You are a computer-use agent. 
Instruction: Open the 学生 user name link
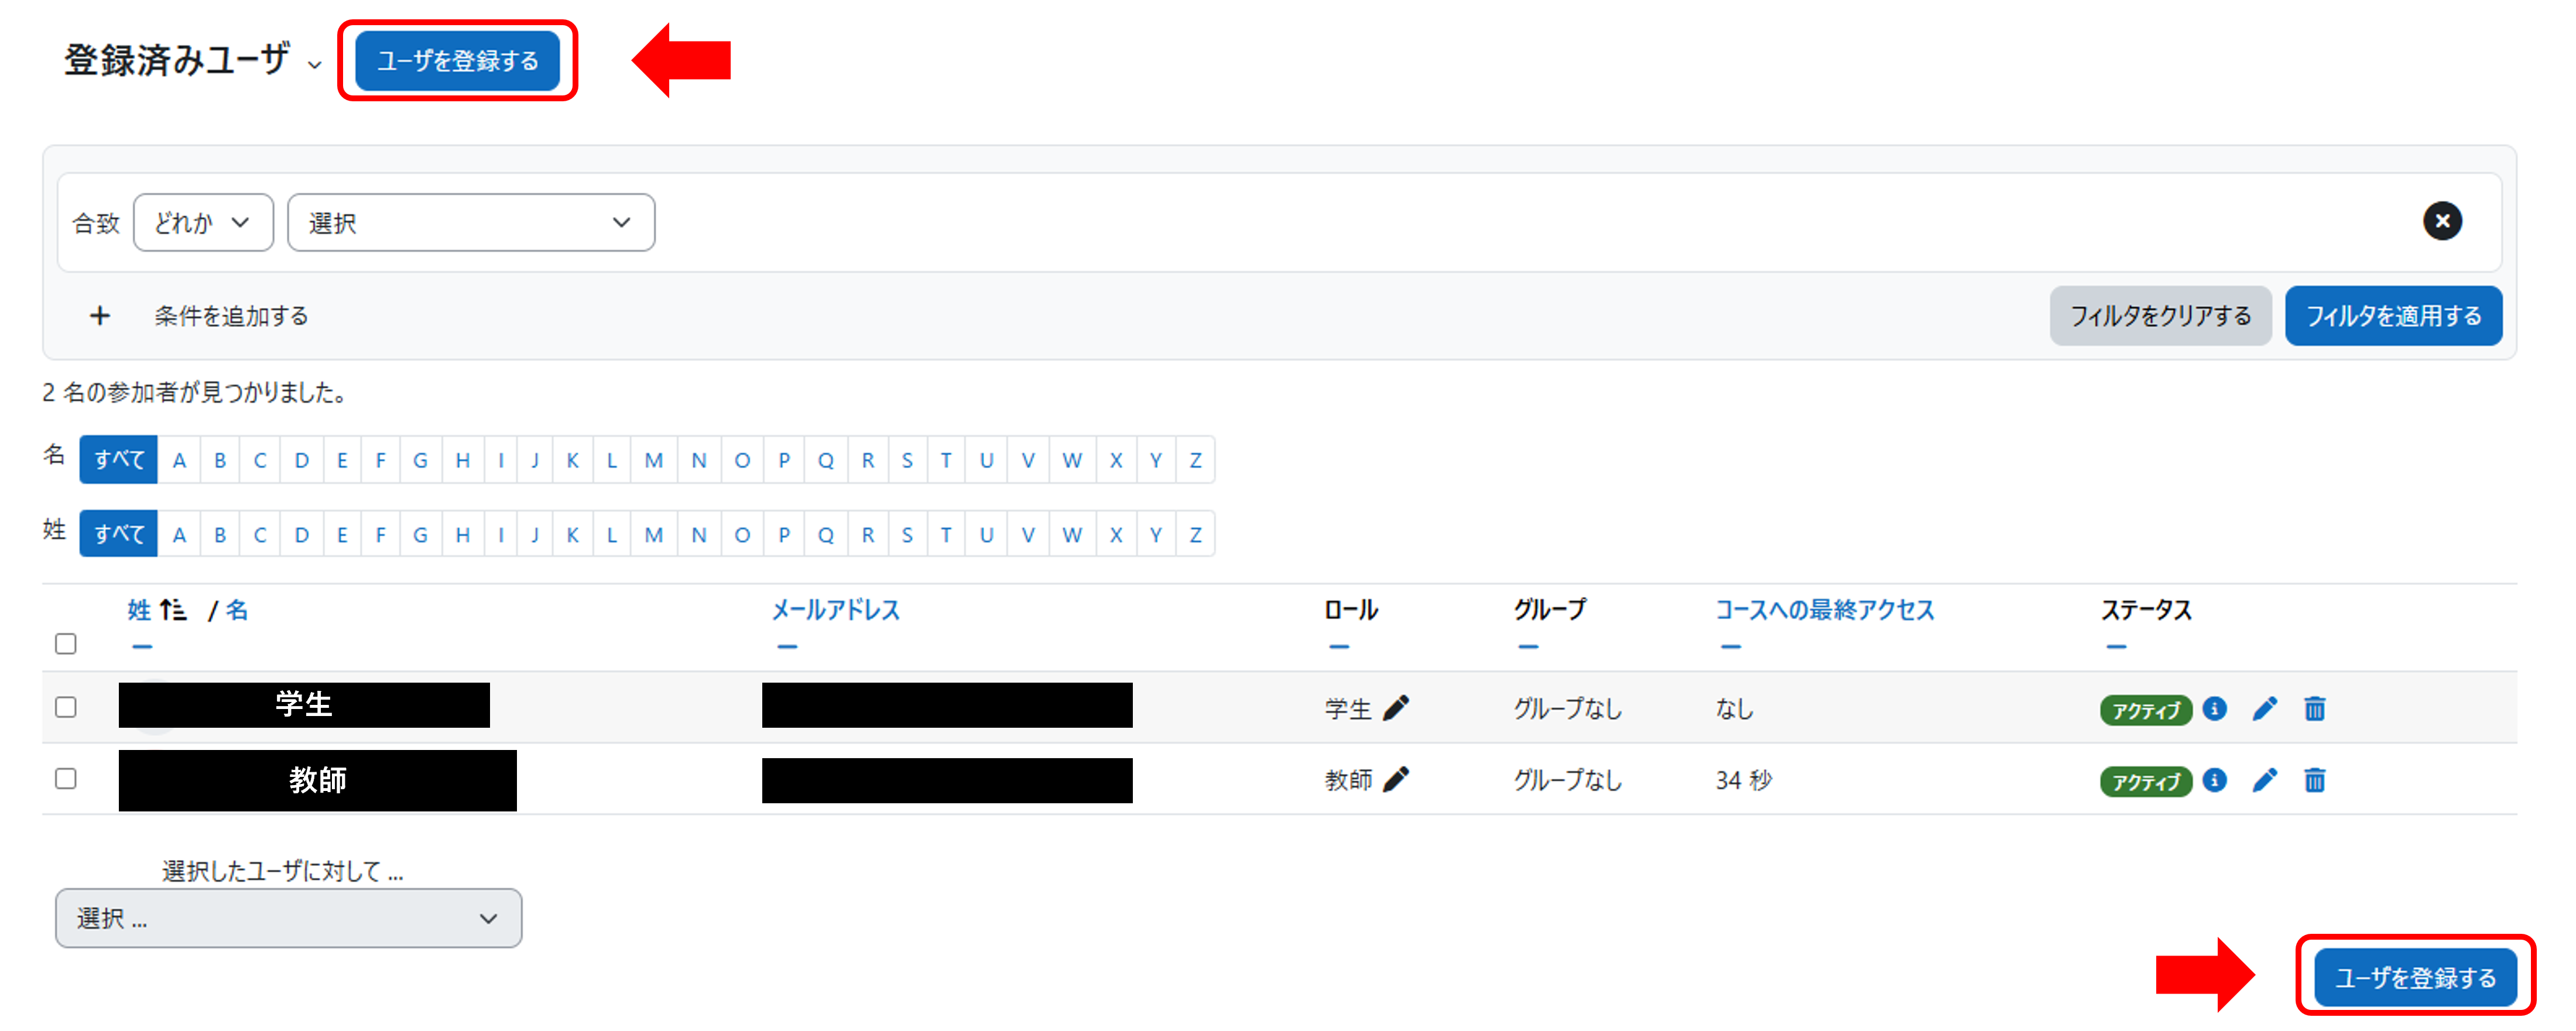tap(304, 704)
